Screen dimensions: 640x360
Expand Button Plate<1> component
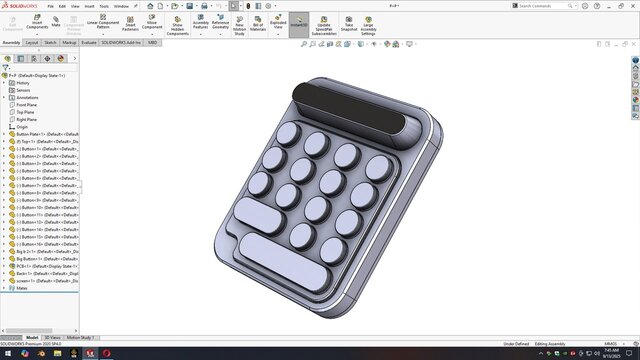click(4, 134)
